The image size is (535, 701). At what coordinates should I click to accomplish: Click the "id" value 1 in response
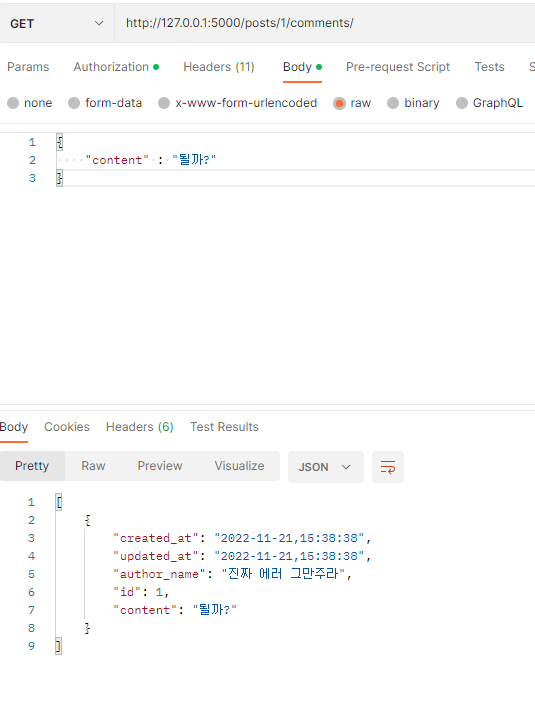(159, 592)
